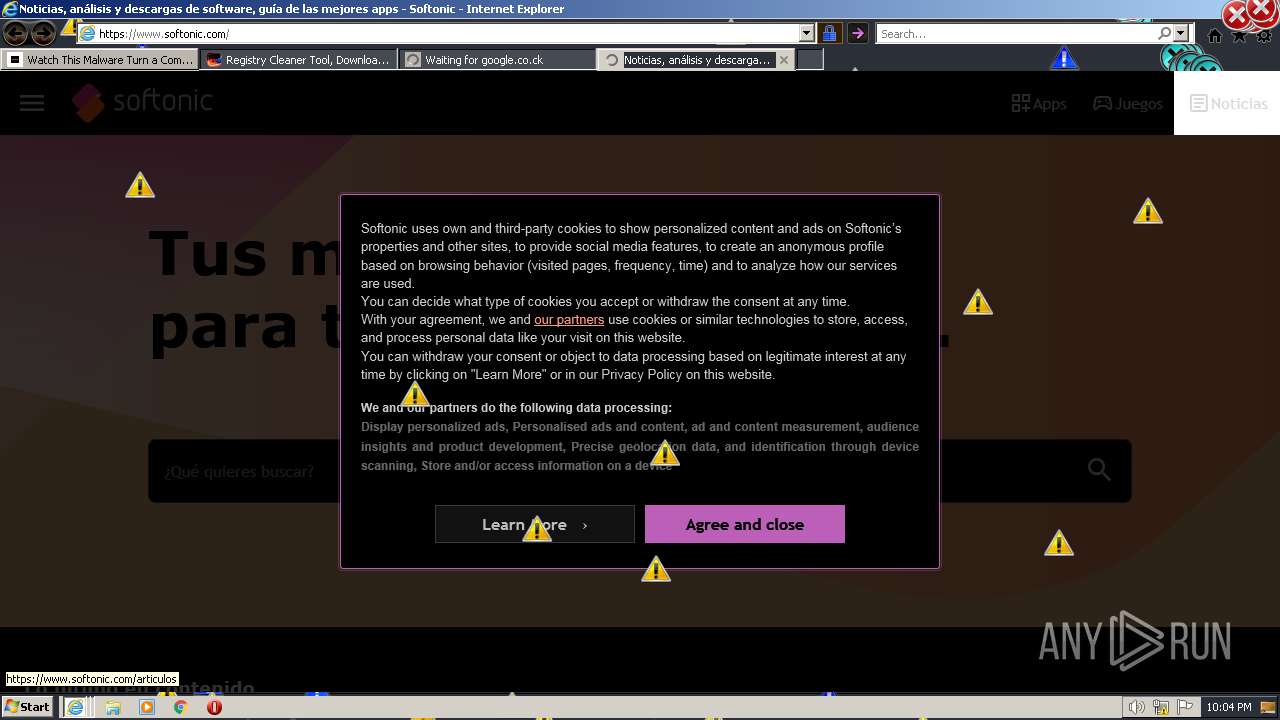
Task: Open the IE Tools gear icon
Action: click(x=1264, y=36)
